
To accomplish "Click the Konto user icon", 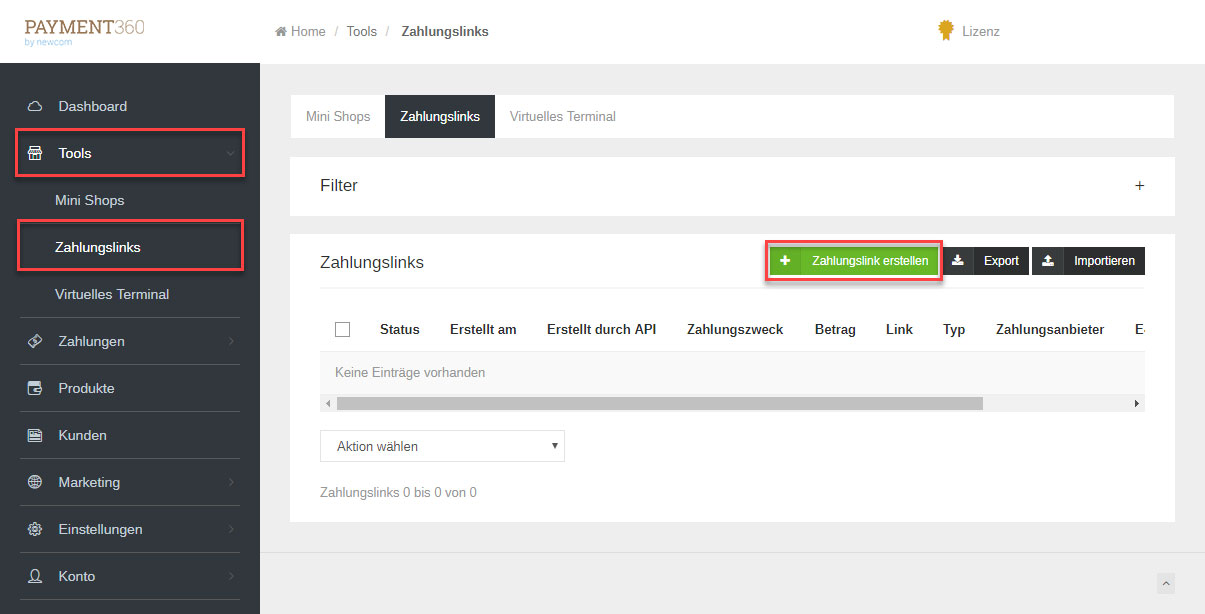I will 35,576.
